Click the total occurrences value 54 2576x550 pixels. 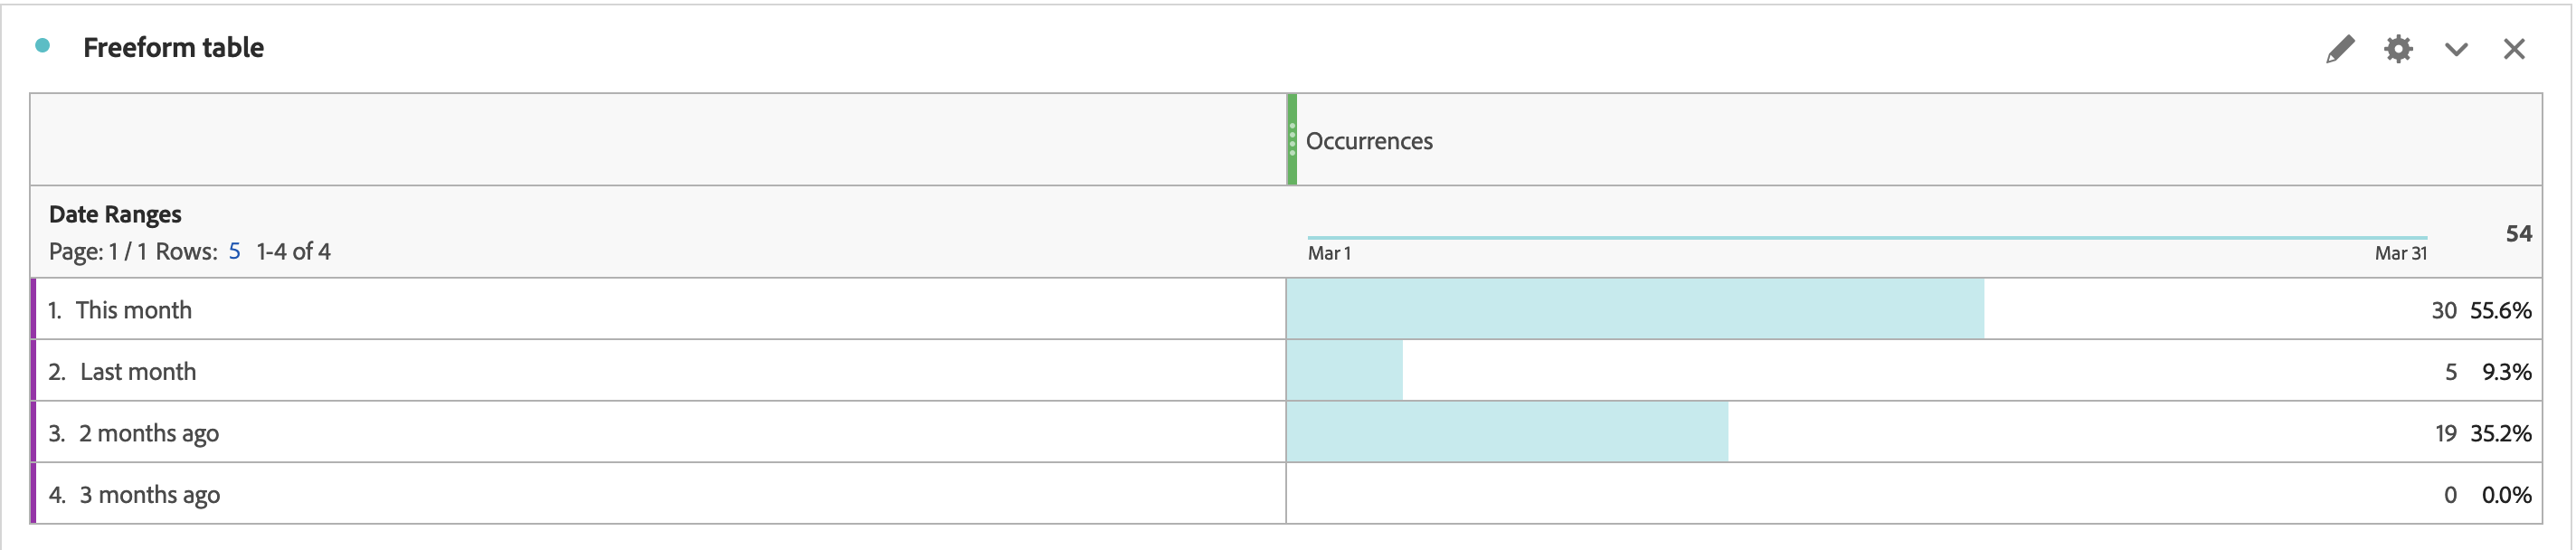(x=2518, y=233)
